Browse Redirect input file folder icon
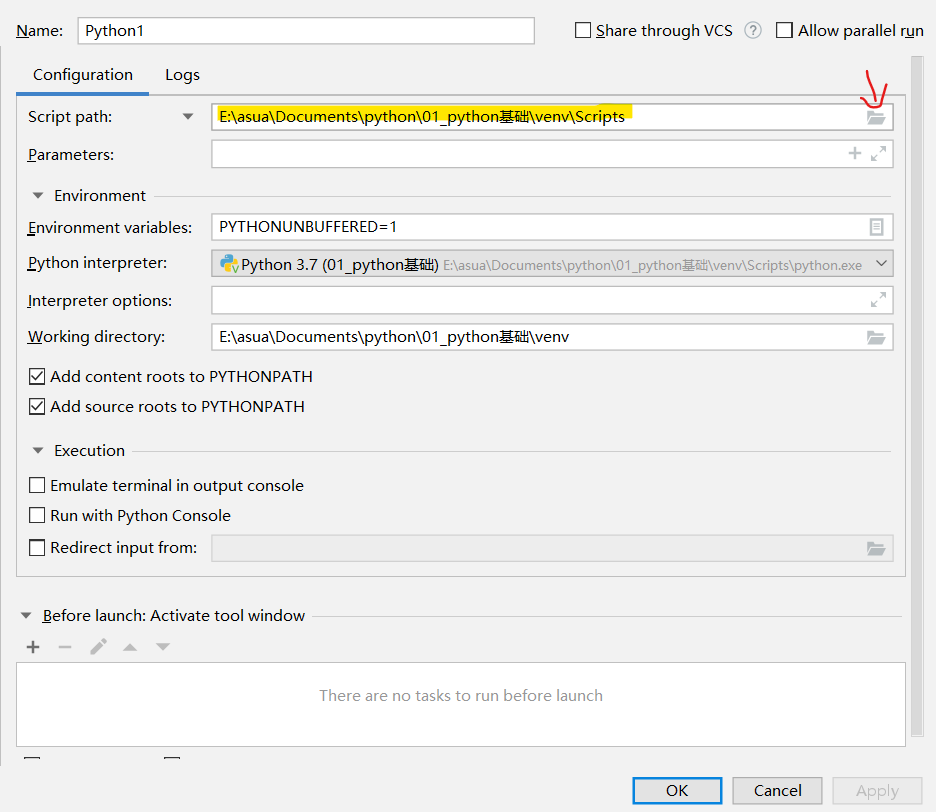This screenshot has height=812, width=936. point(876,548)
